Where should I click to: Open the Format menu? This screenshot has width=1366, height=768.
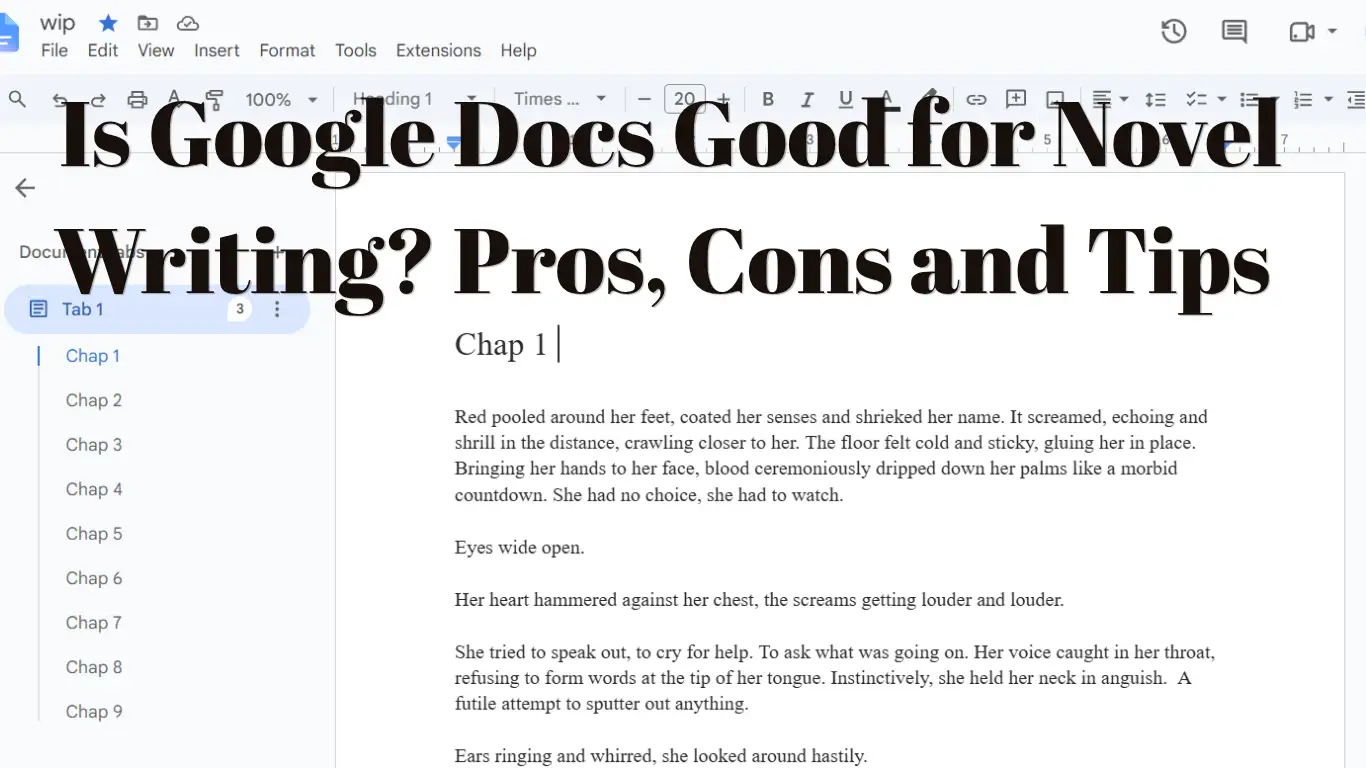point(287,50)
